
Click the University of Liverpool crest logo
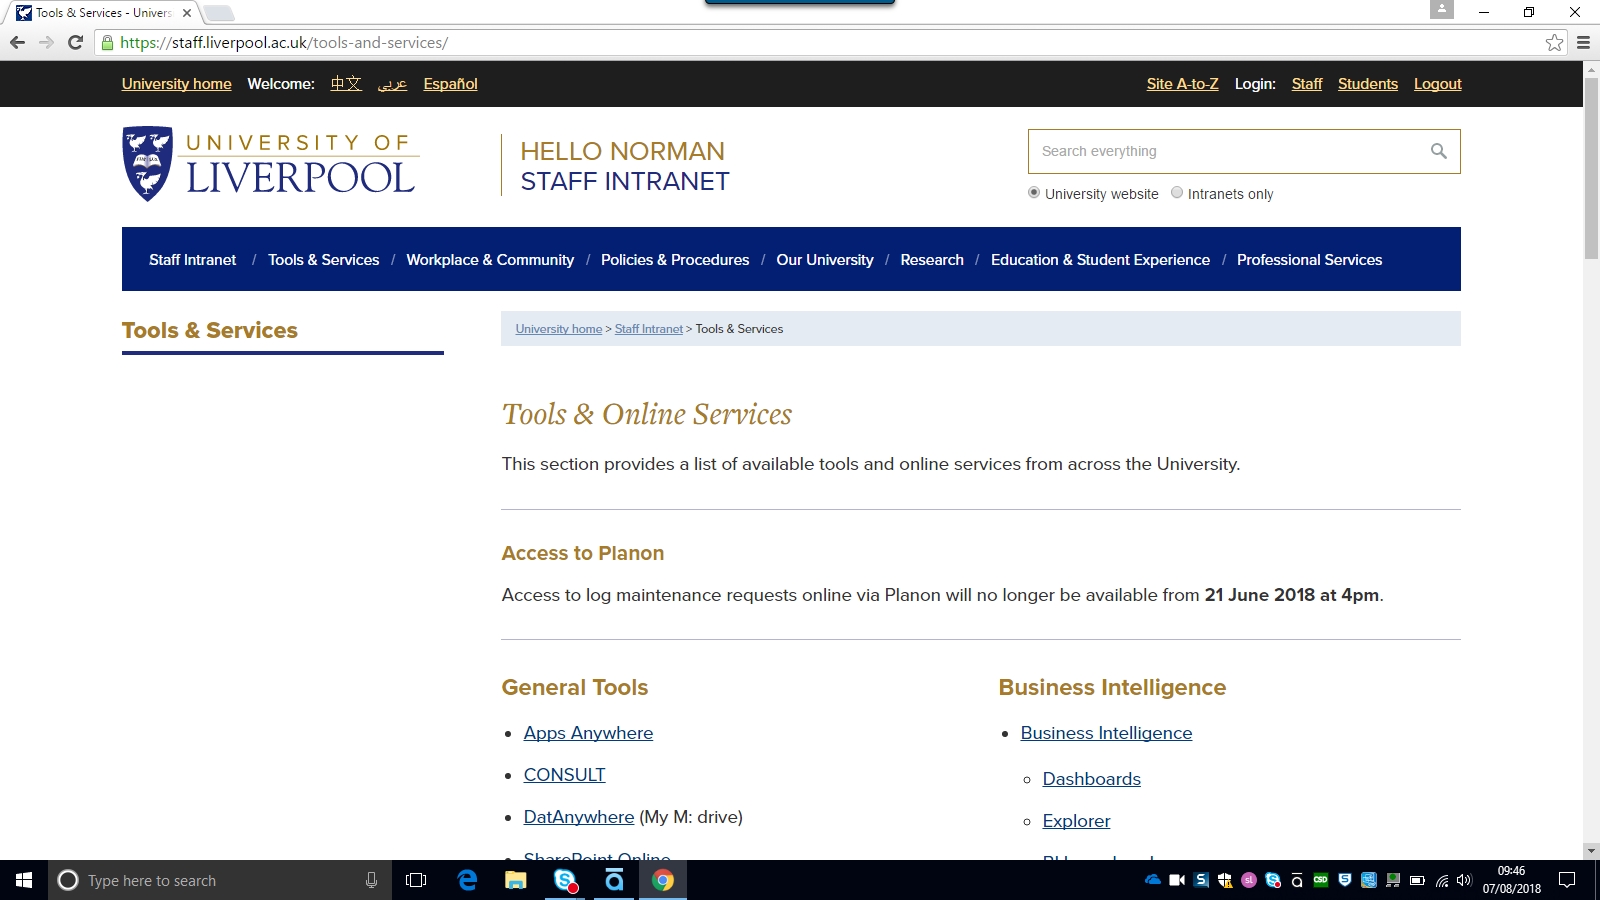coord(148,164)
